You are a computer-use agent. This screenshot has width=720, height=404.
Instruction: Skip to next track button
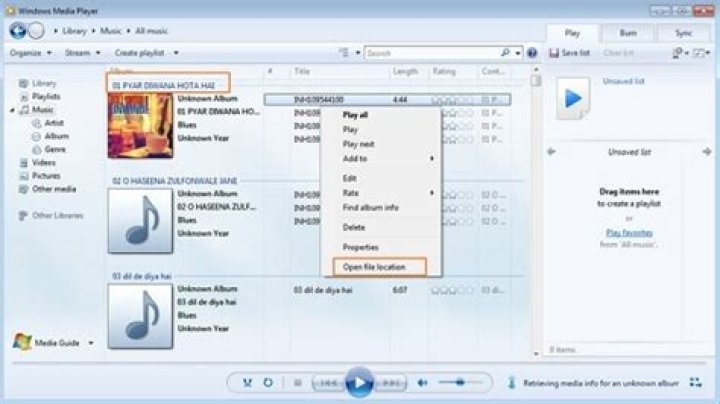coord(391,383)
